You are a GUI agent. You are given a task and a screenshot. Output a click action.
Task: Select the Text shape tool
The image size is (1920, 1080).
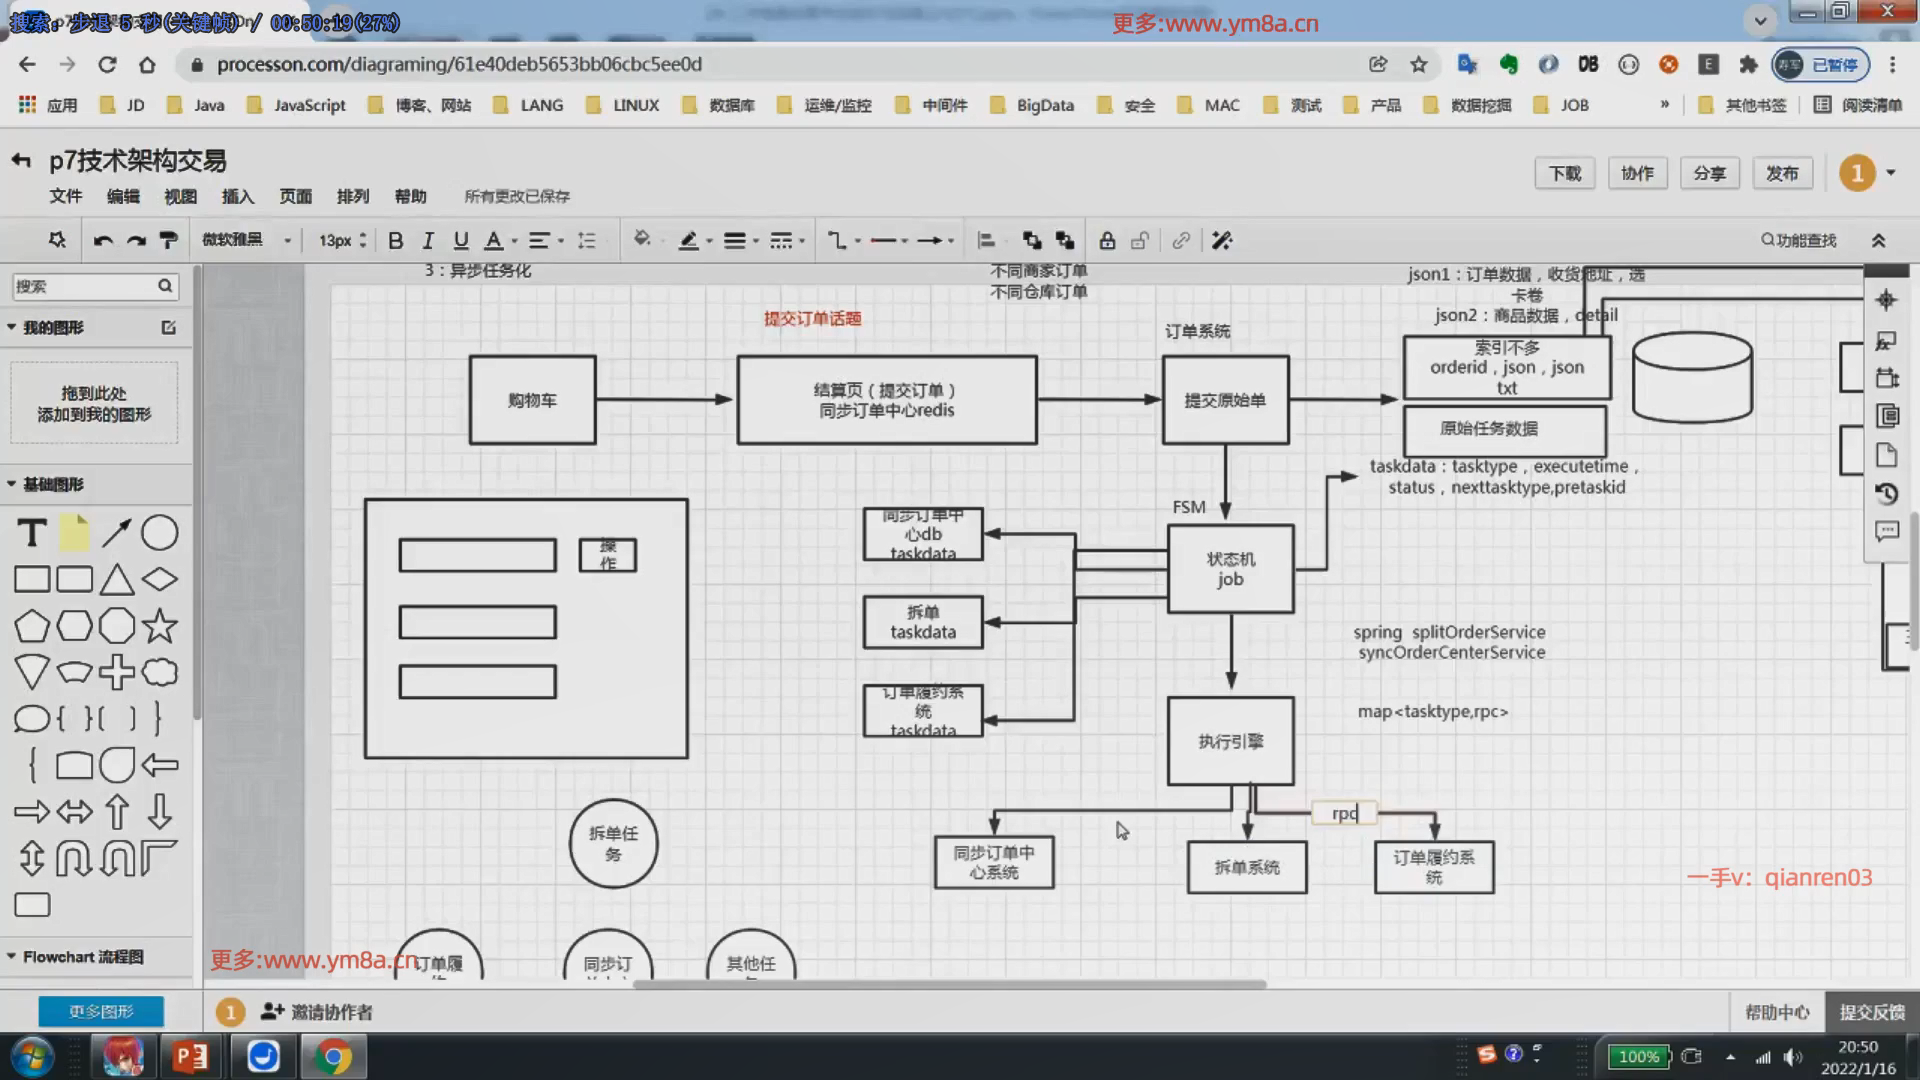click(32, 533)
